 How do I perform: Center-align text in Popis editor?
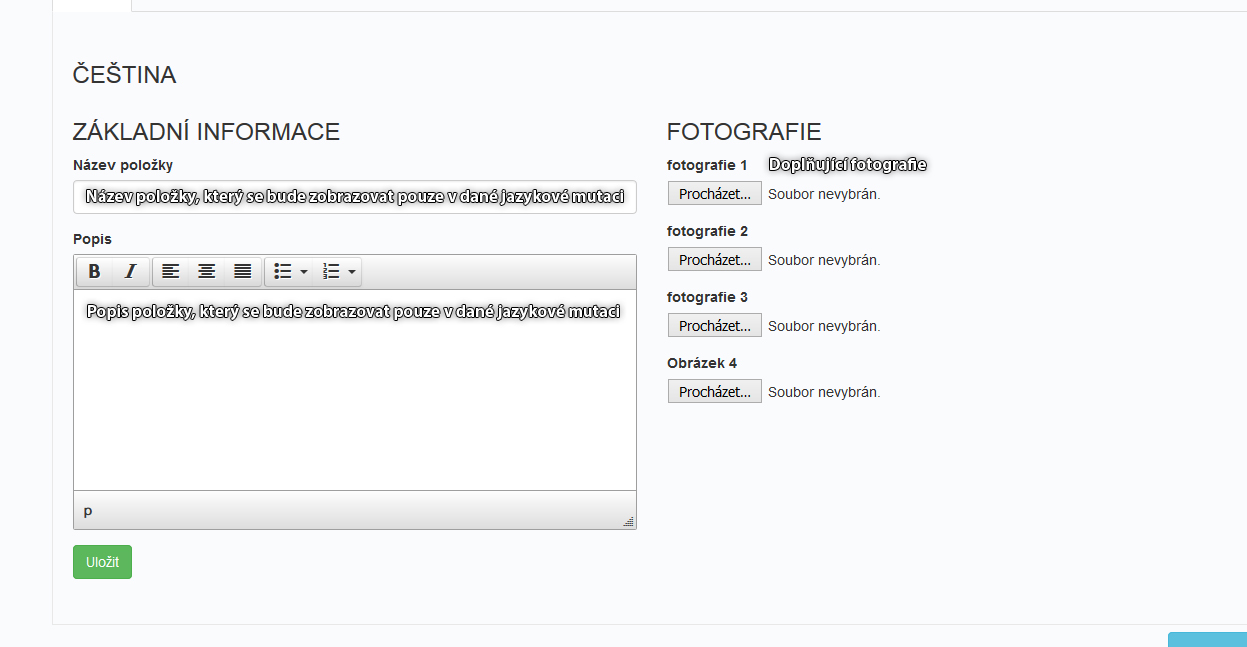pos(207,272)
